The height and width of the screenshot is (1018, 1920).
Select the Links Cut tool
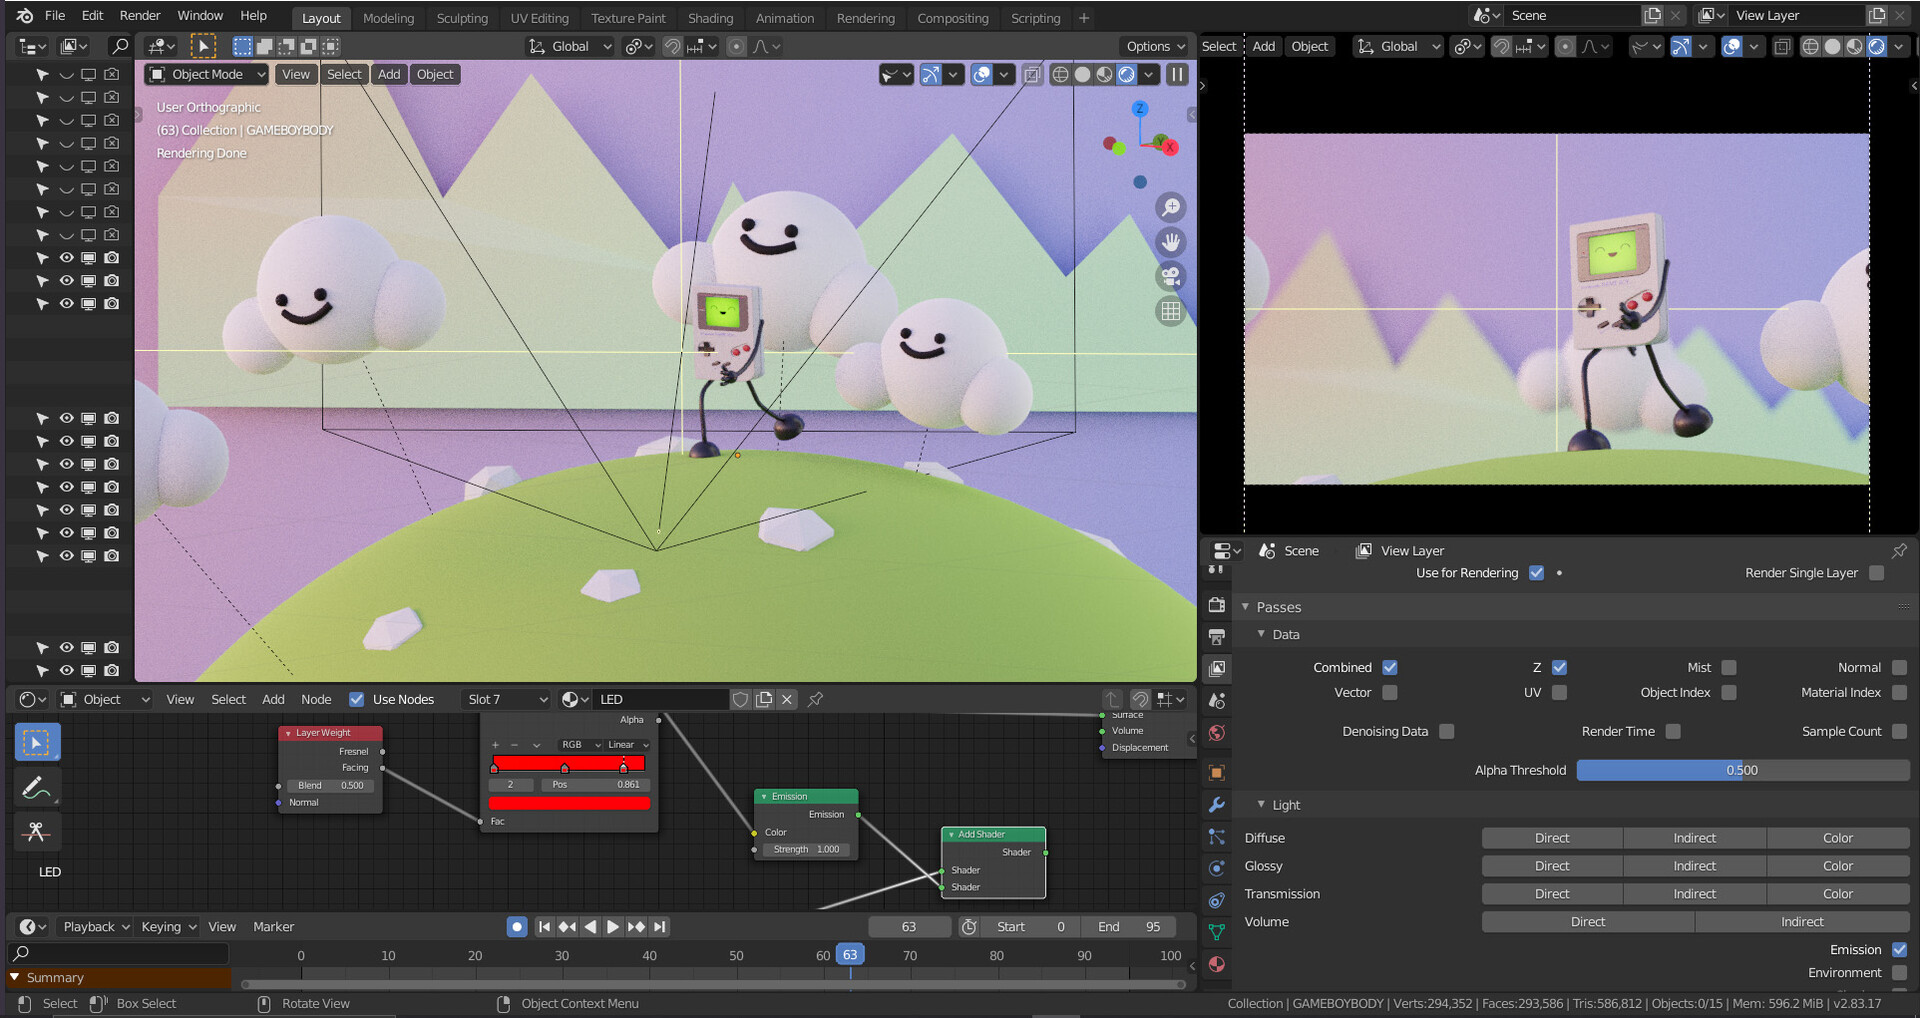[37, 832]
